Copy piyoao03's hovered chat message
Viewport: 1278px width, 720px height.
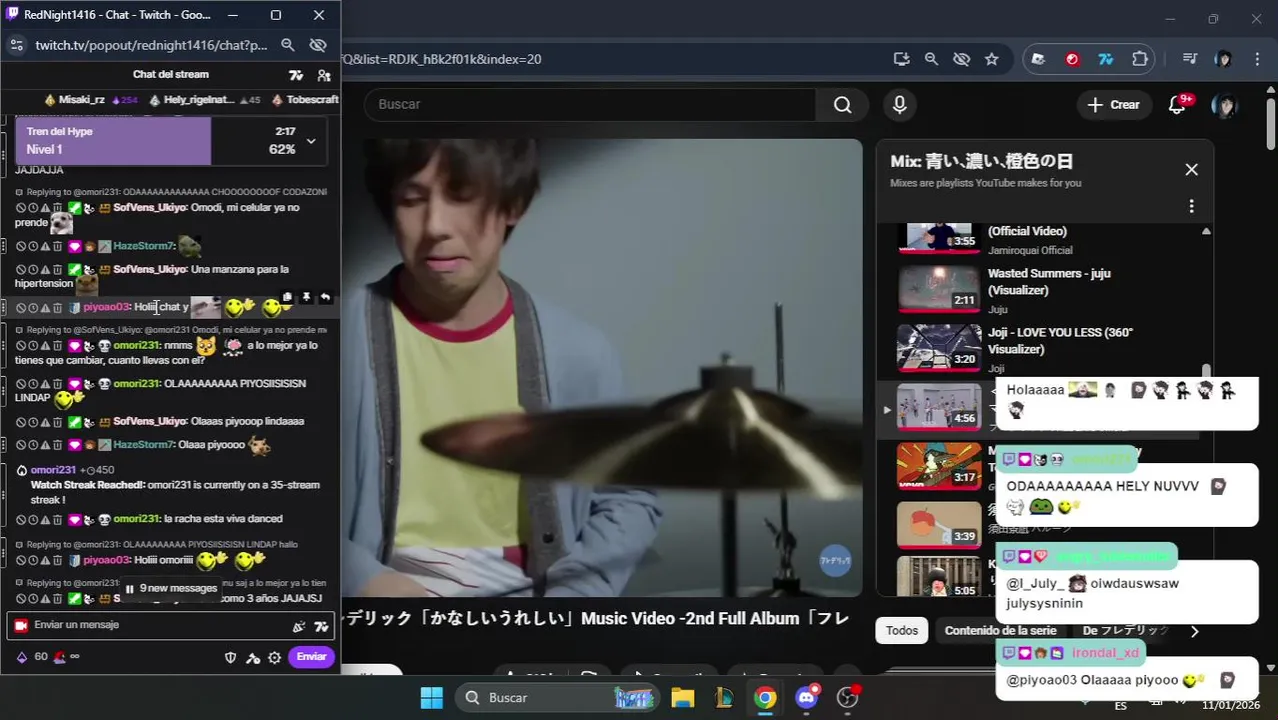[287, 297]
